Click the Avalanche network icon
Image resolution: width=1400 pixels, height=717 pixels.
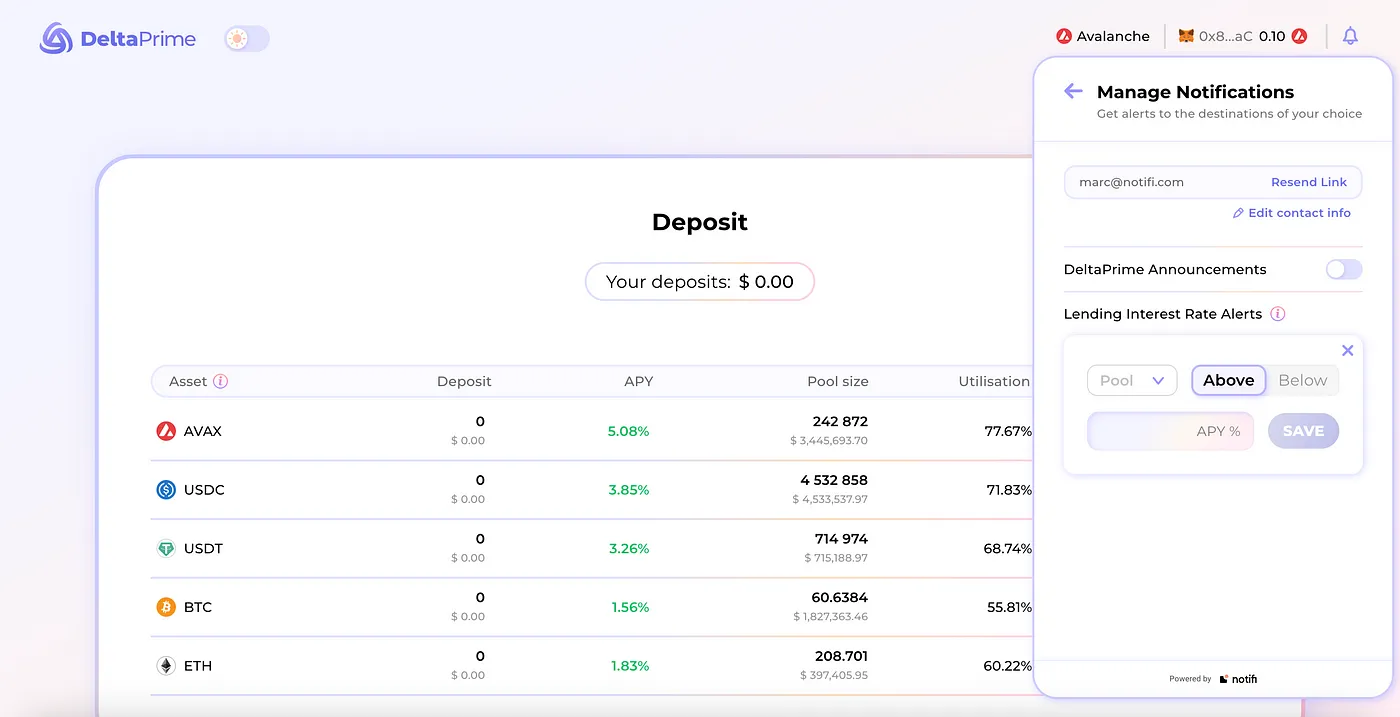1064,36
